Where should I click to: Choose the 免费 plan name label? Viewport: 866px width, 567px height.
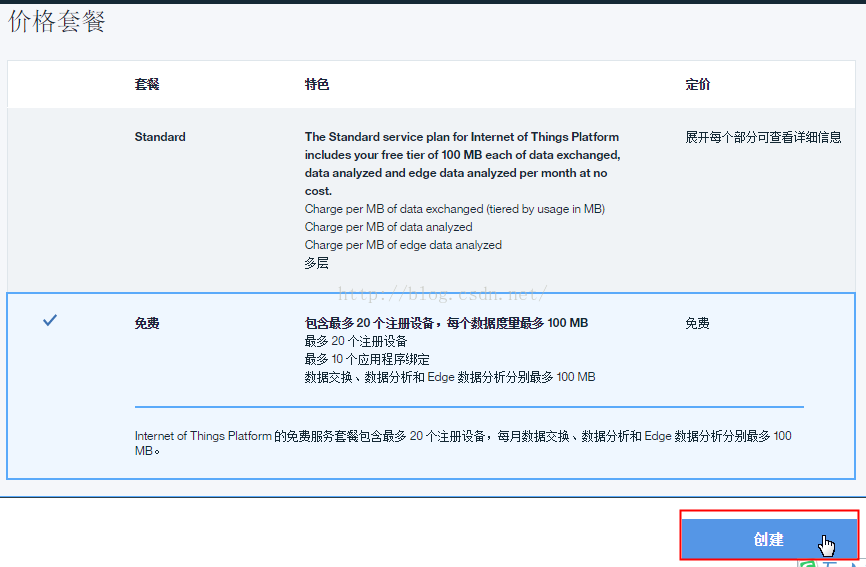click(147, 324)
